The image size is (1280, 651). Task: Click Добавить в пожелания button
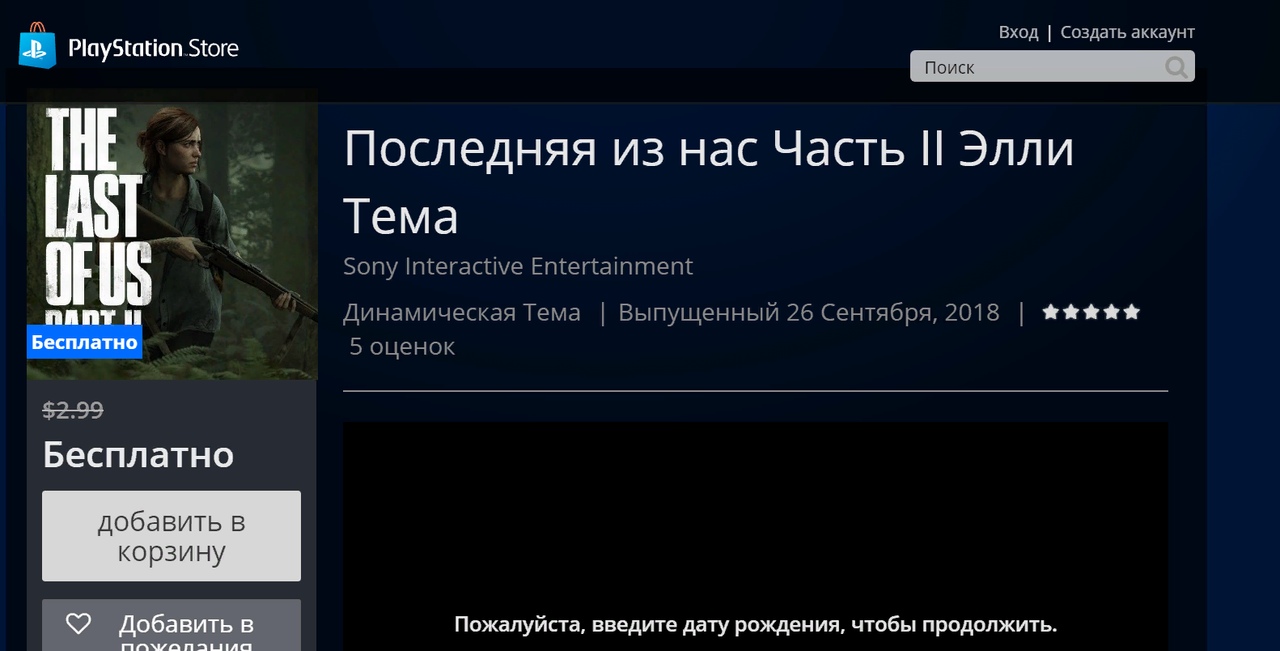pyautogui.click(x=171, y=626)
